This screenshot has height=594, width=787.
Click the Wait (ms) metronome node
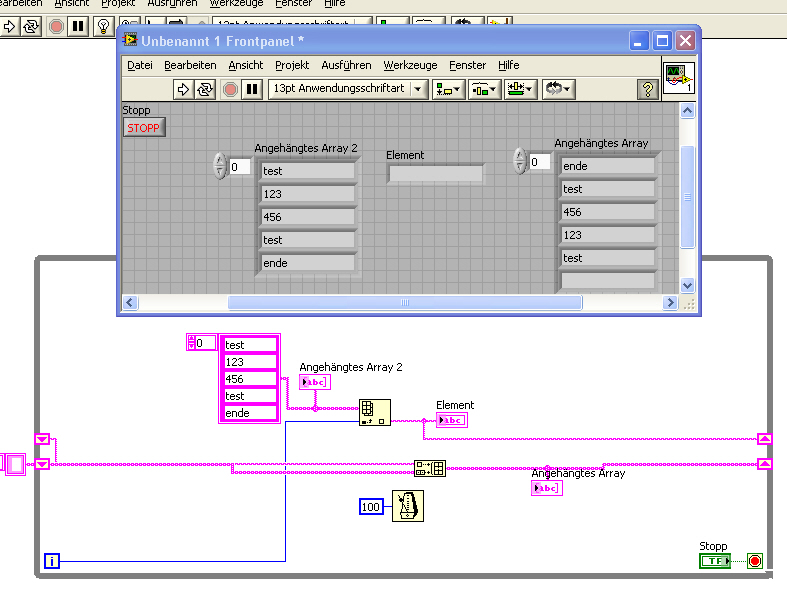(408, 506)
